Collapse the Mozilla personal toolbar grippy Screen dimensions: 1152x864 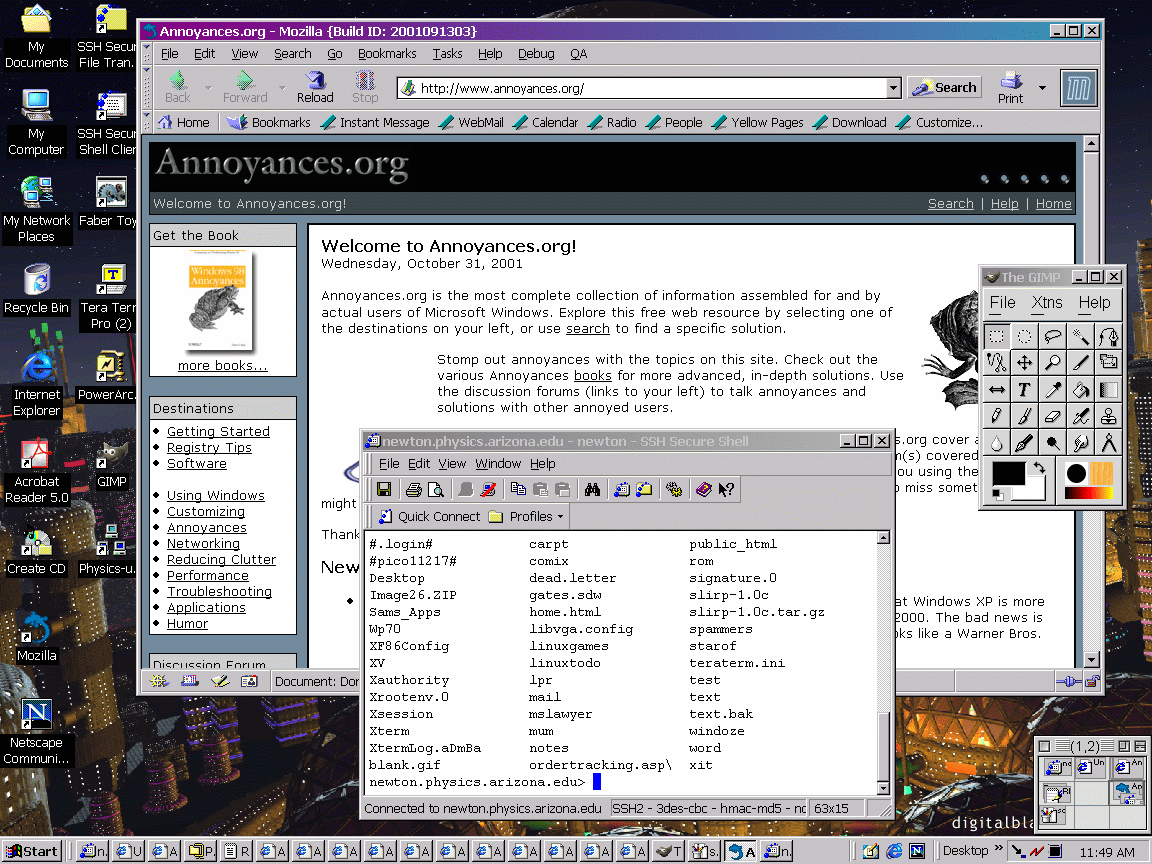tap(146, 122)
